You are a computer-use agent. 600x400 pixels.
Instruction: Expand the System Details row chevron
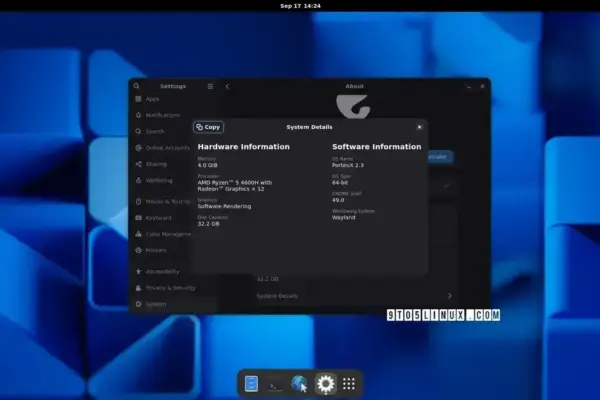tap(450, 296)
